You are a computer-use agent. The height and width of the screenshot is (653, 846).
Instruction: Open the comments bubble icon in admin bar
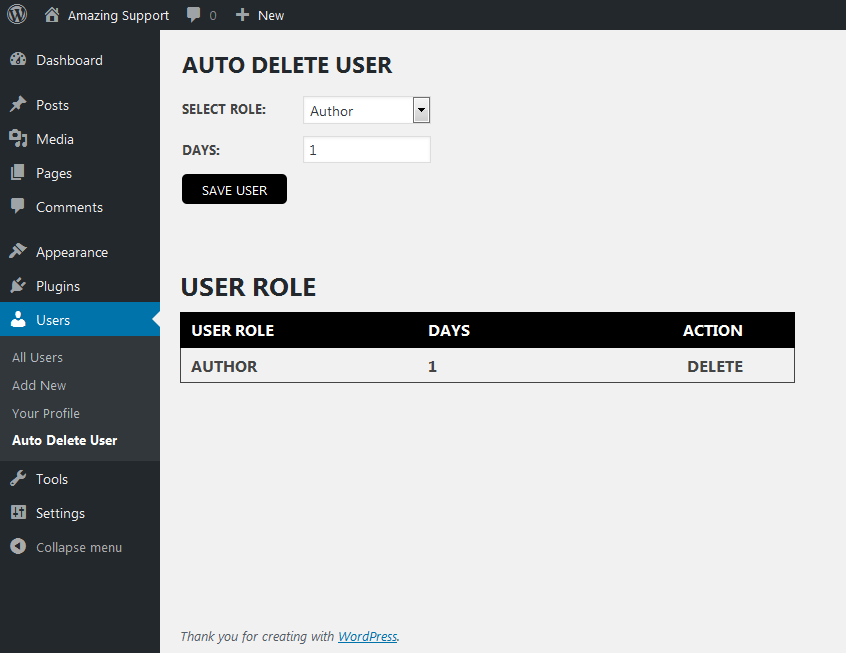click(x=194, y=15)
